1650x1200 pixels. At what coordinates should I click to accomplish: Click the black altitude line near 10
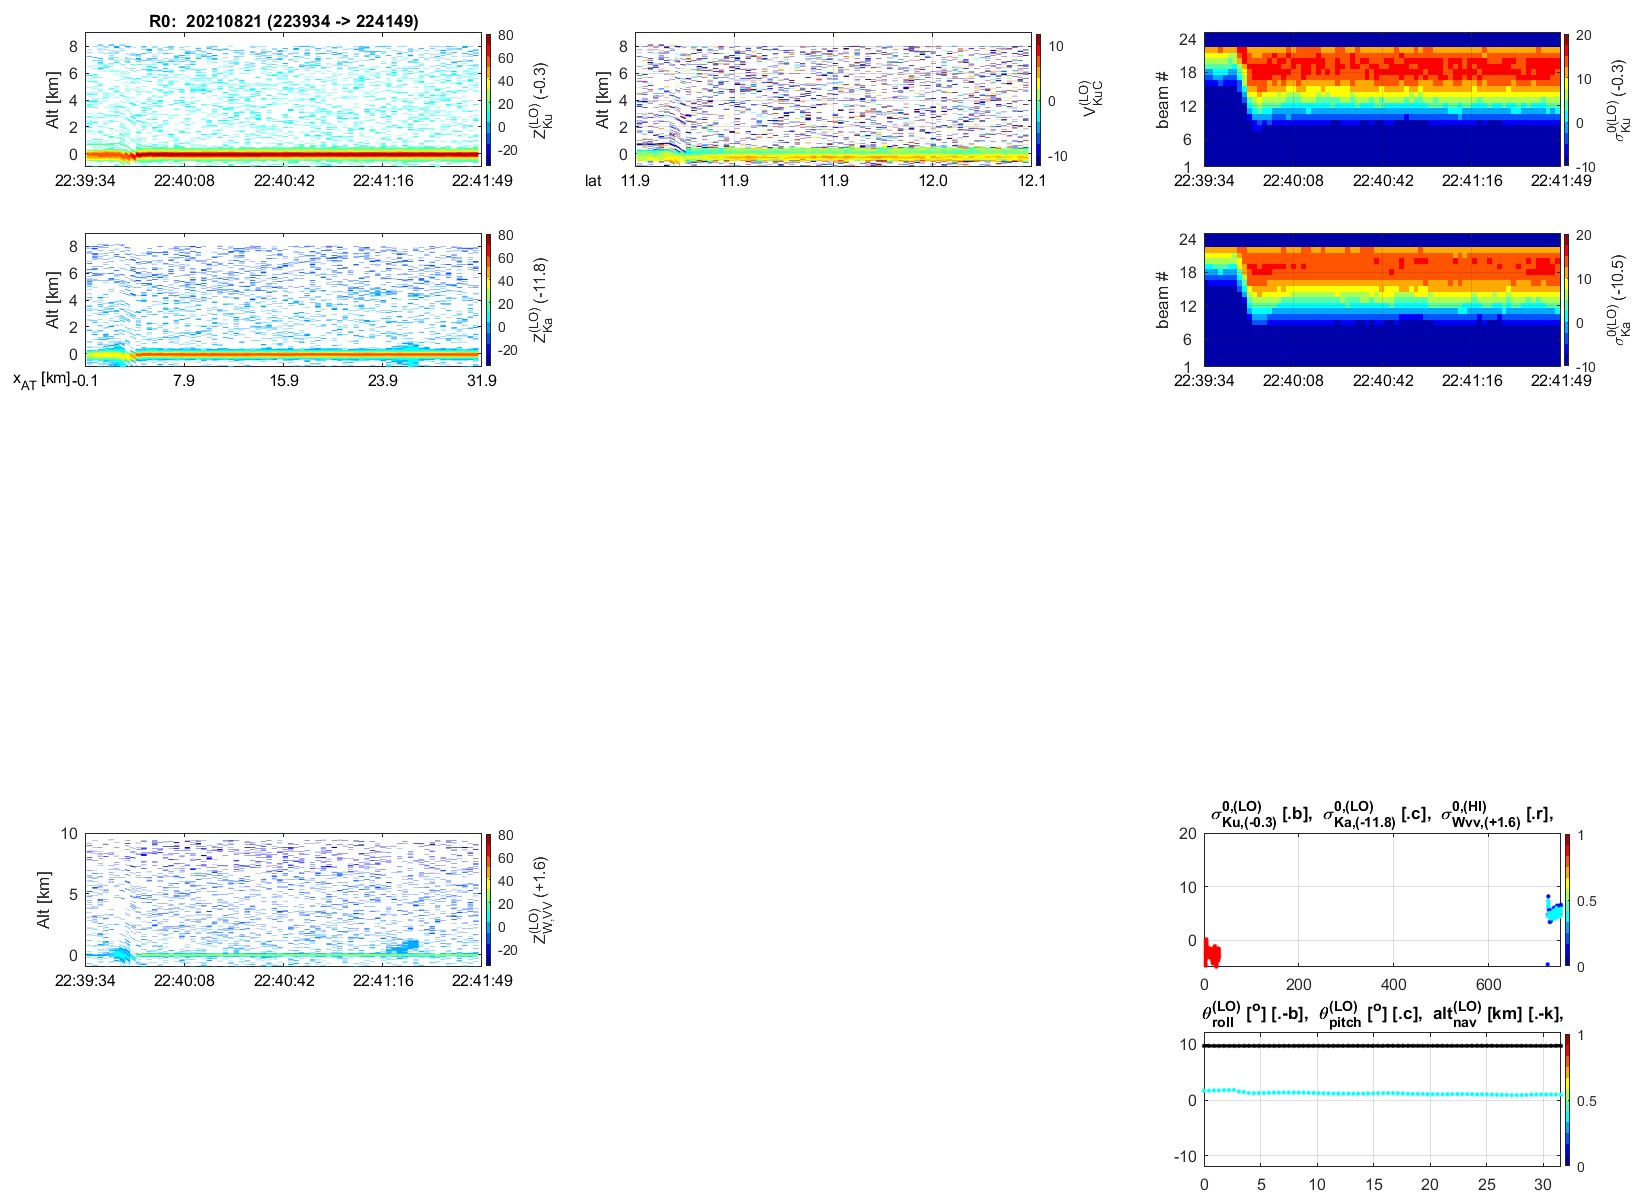(1382, 1046)
